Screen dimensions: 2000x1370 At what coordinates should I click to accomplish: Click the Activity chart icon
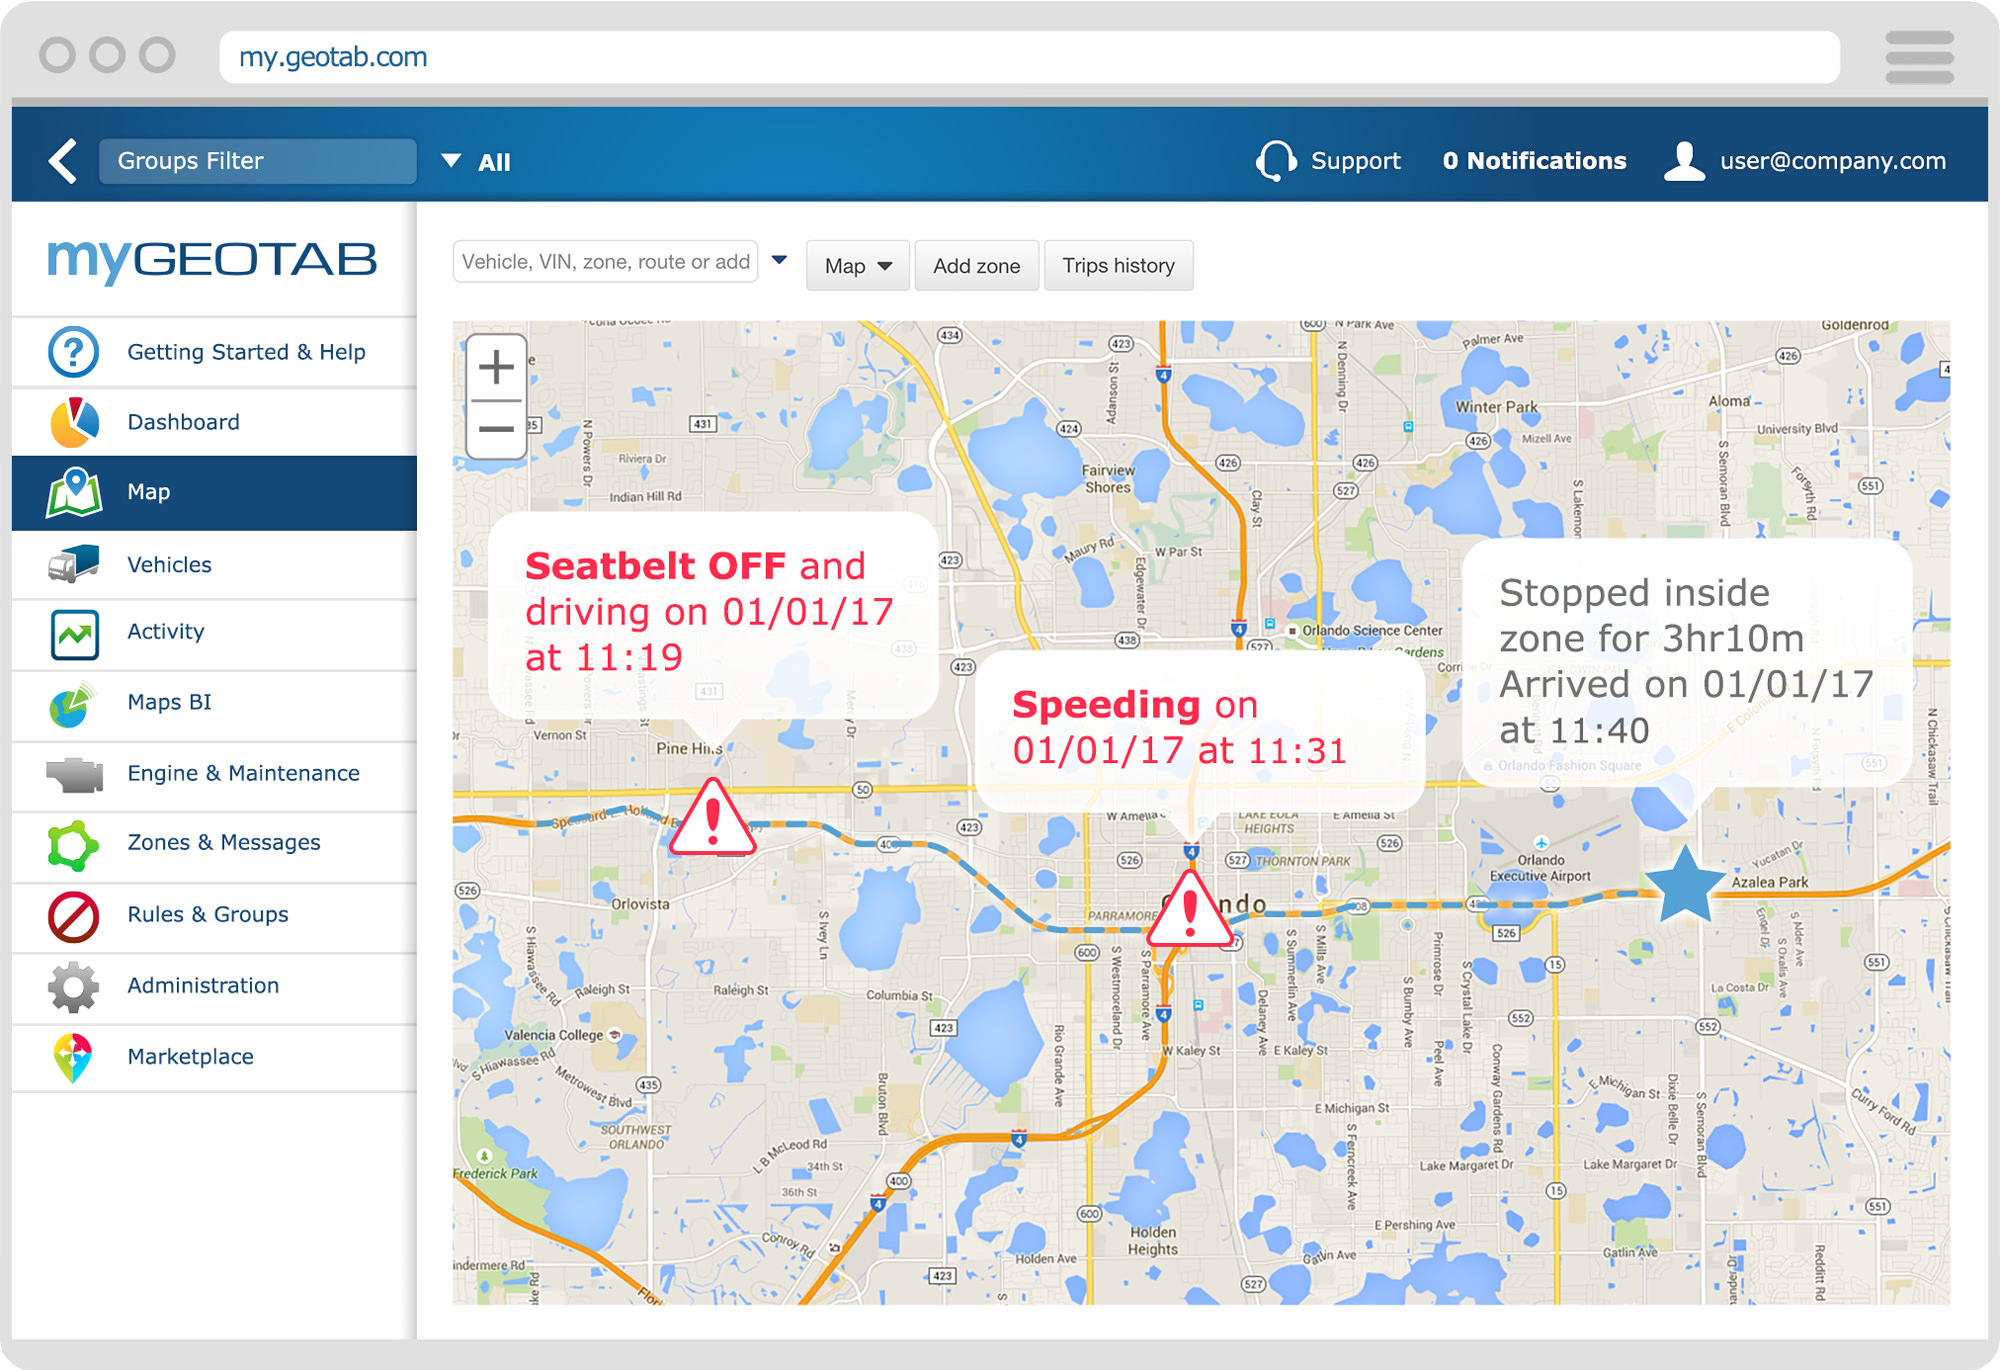(x=74, y=634)
